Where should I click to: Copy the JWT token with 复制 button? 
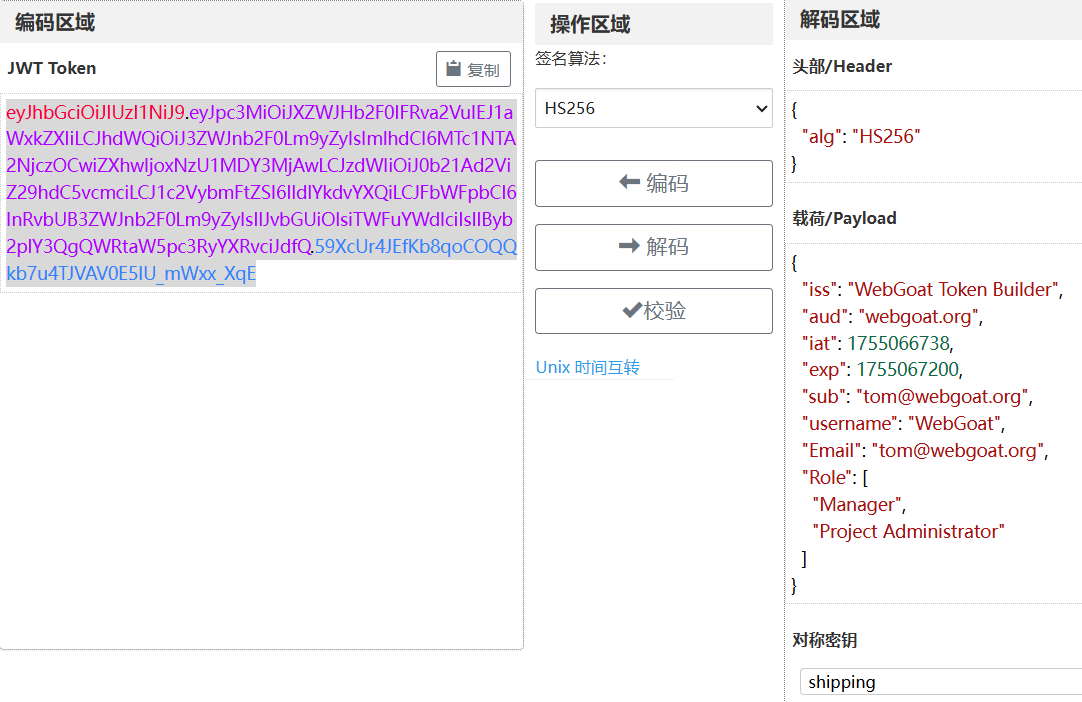point(473,69)
